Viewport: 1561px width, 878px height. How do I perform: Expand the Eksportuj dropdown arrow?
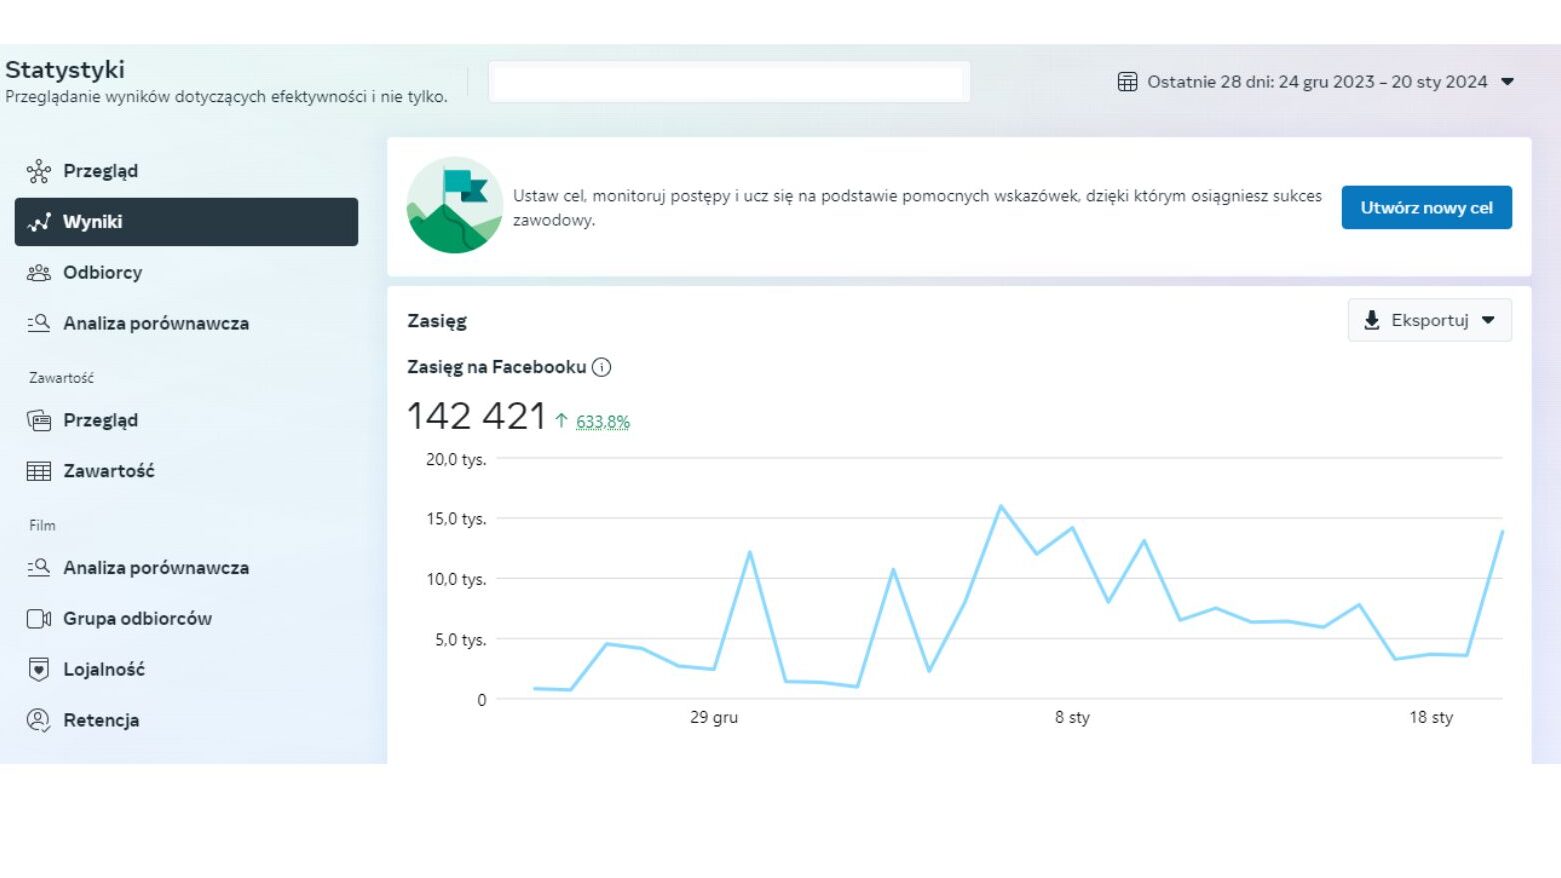[1488, 320]
